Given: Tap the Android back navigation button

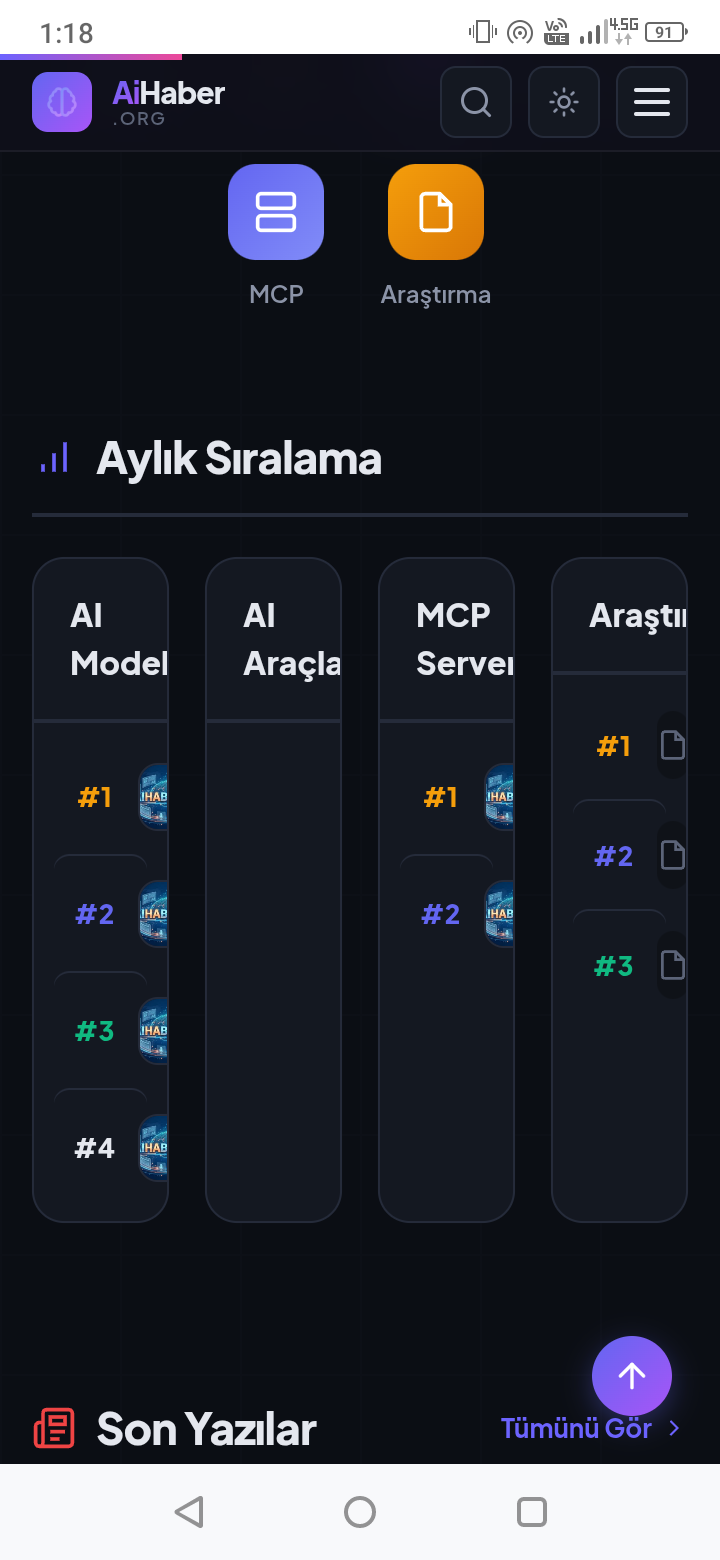Looking at the screenshot, I should point(189,1511).
